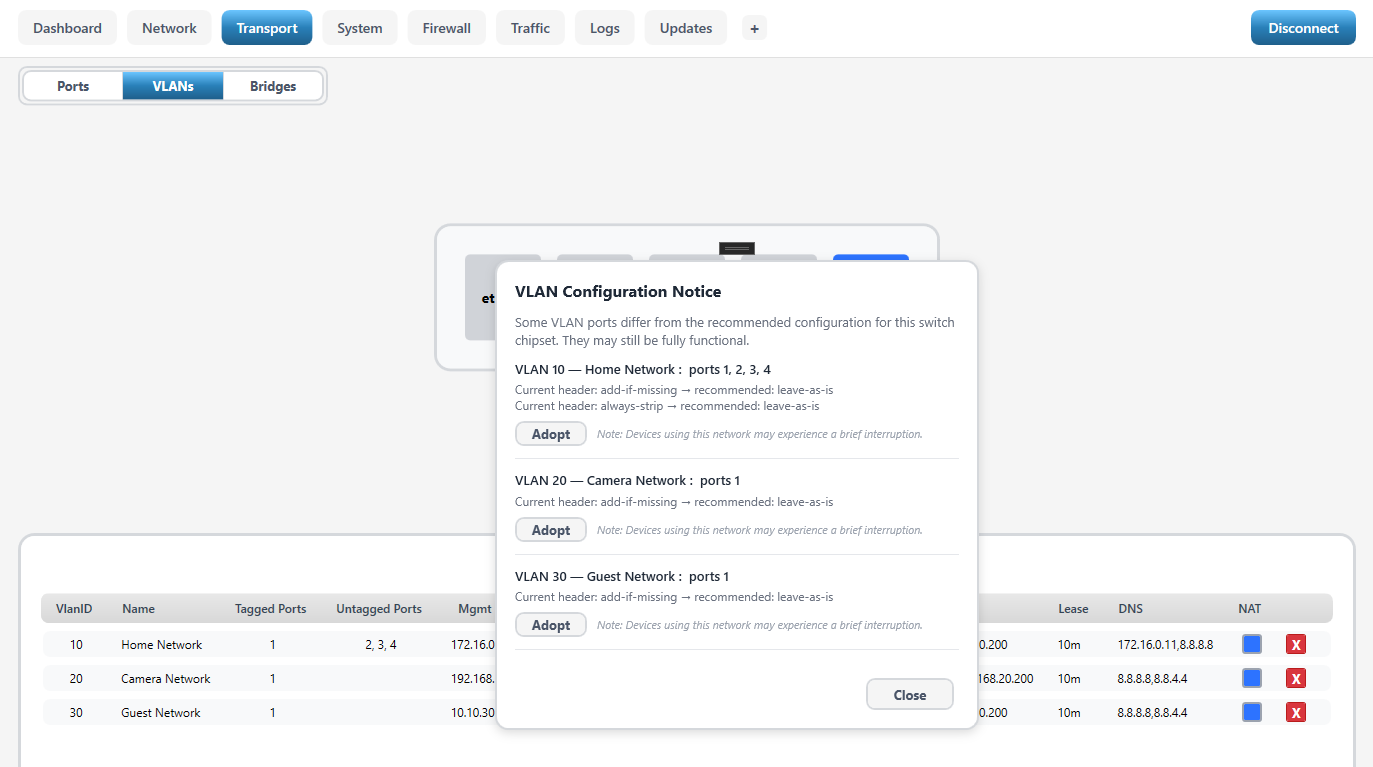Click the Guest Network DNS value

(1152, 713)
